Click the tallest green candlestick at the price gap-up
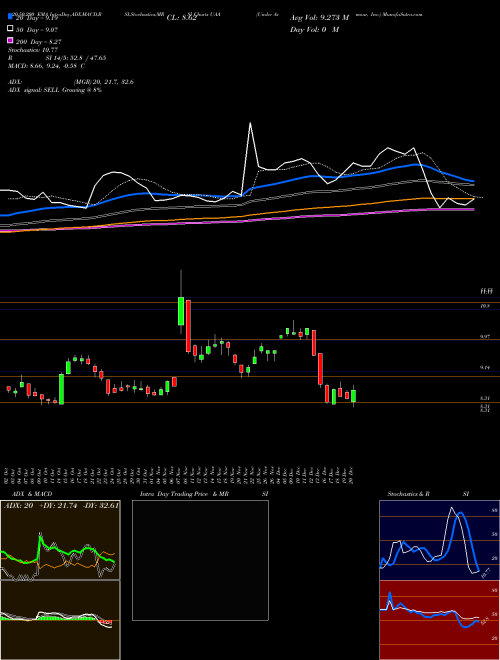The image size is (500, 660). click(181, 311)
